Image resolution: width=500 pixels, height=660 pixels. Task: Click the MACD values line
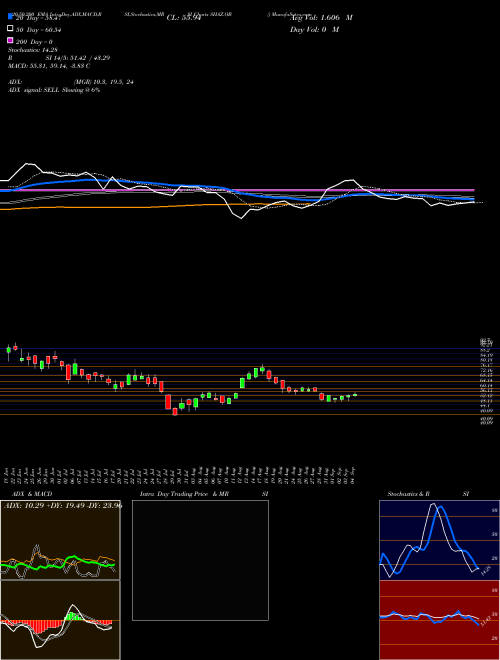pyautogui.click(x=49, y=66)
